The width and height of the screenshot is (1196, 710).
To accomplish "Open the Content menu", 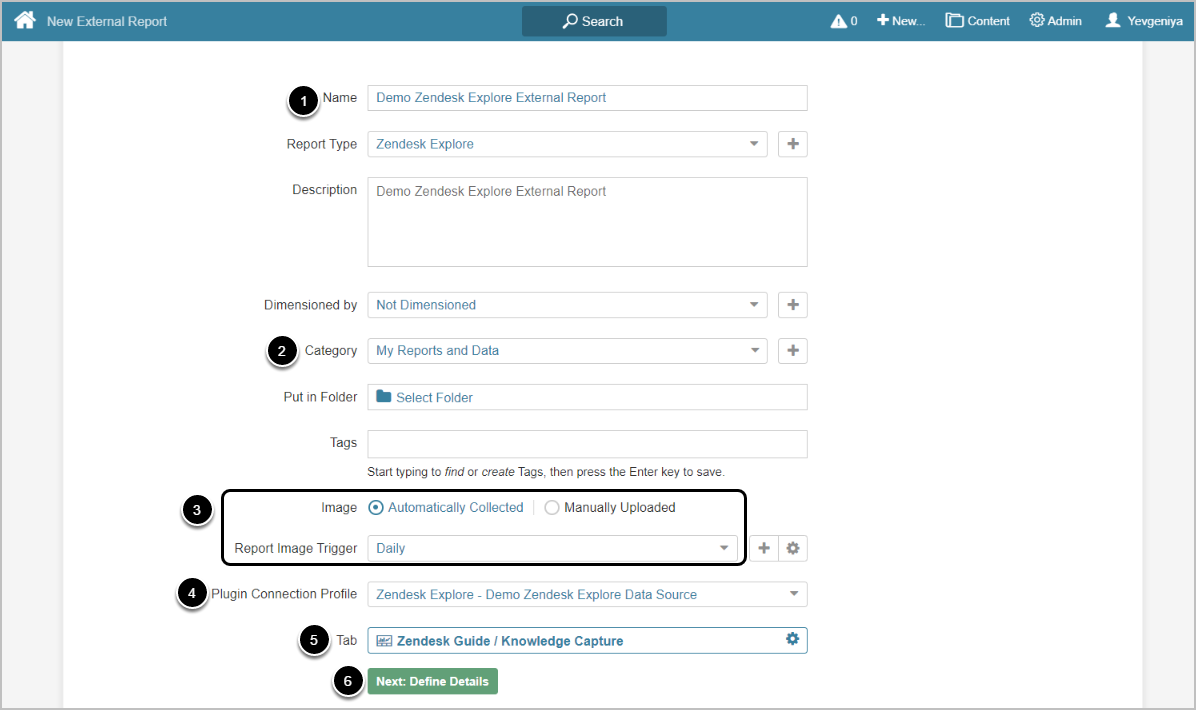I will click(978, 21).
